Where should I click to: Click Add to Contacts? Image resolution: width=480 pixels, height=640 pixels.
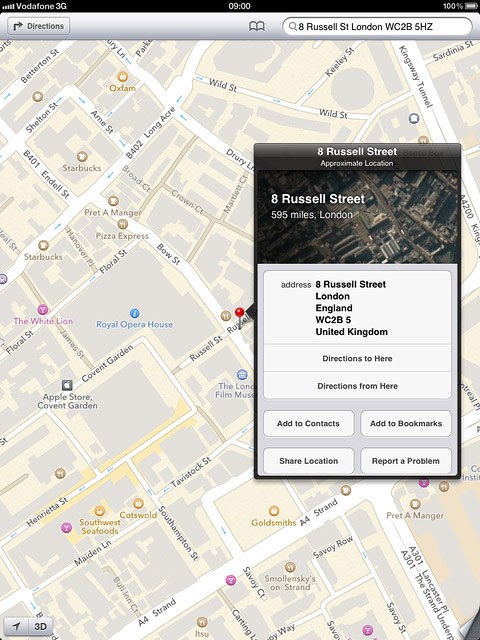point(309,424)
